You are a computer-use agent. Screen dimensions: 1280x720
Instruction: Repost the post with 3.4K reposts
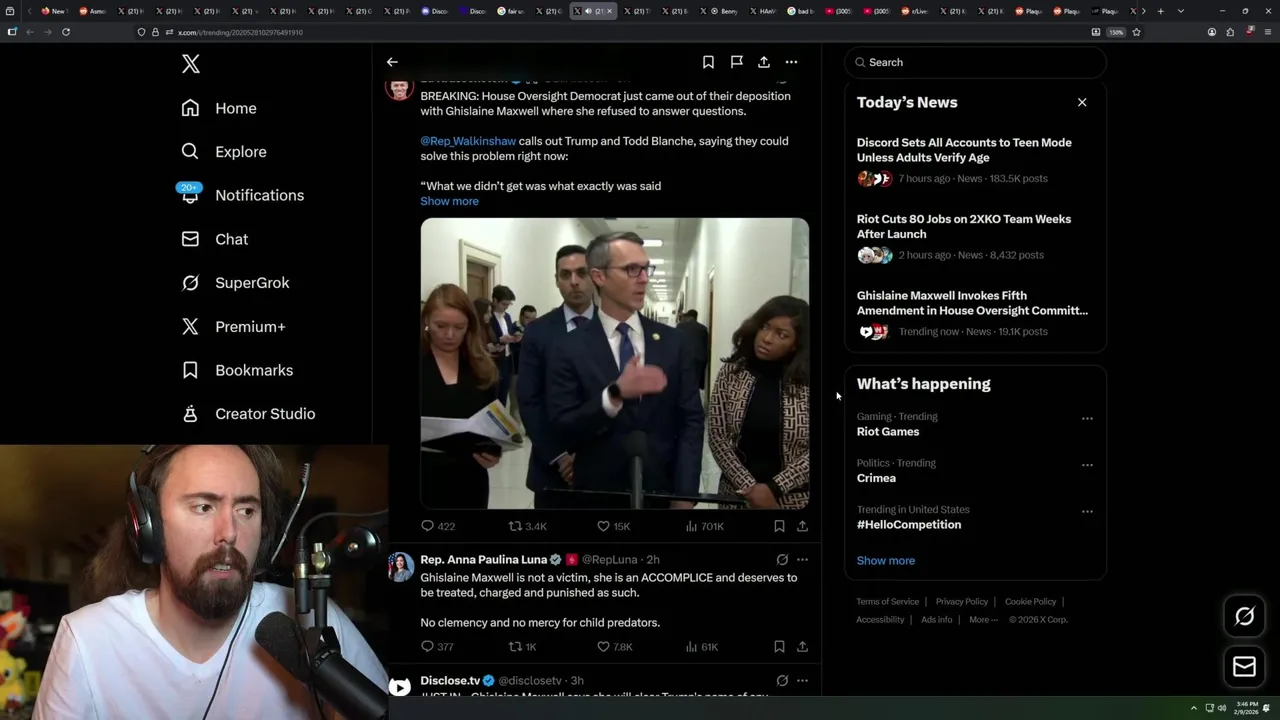pyautogui.click(x=527, y=526)
